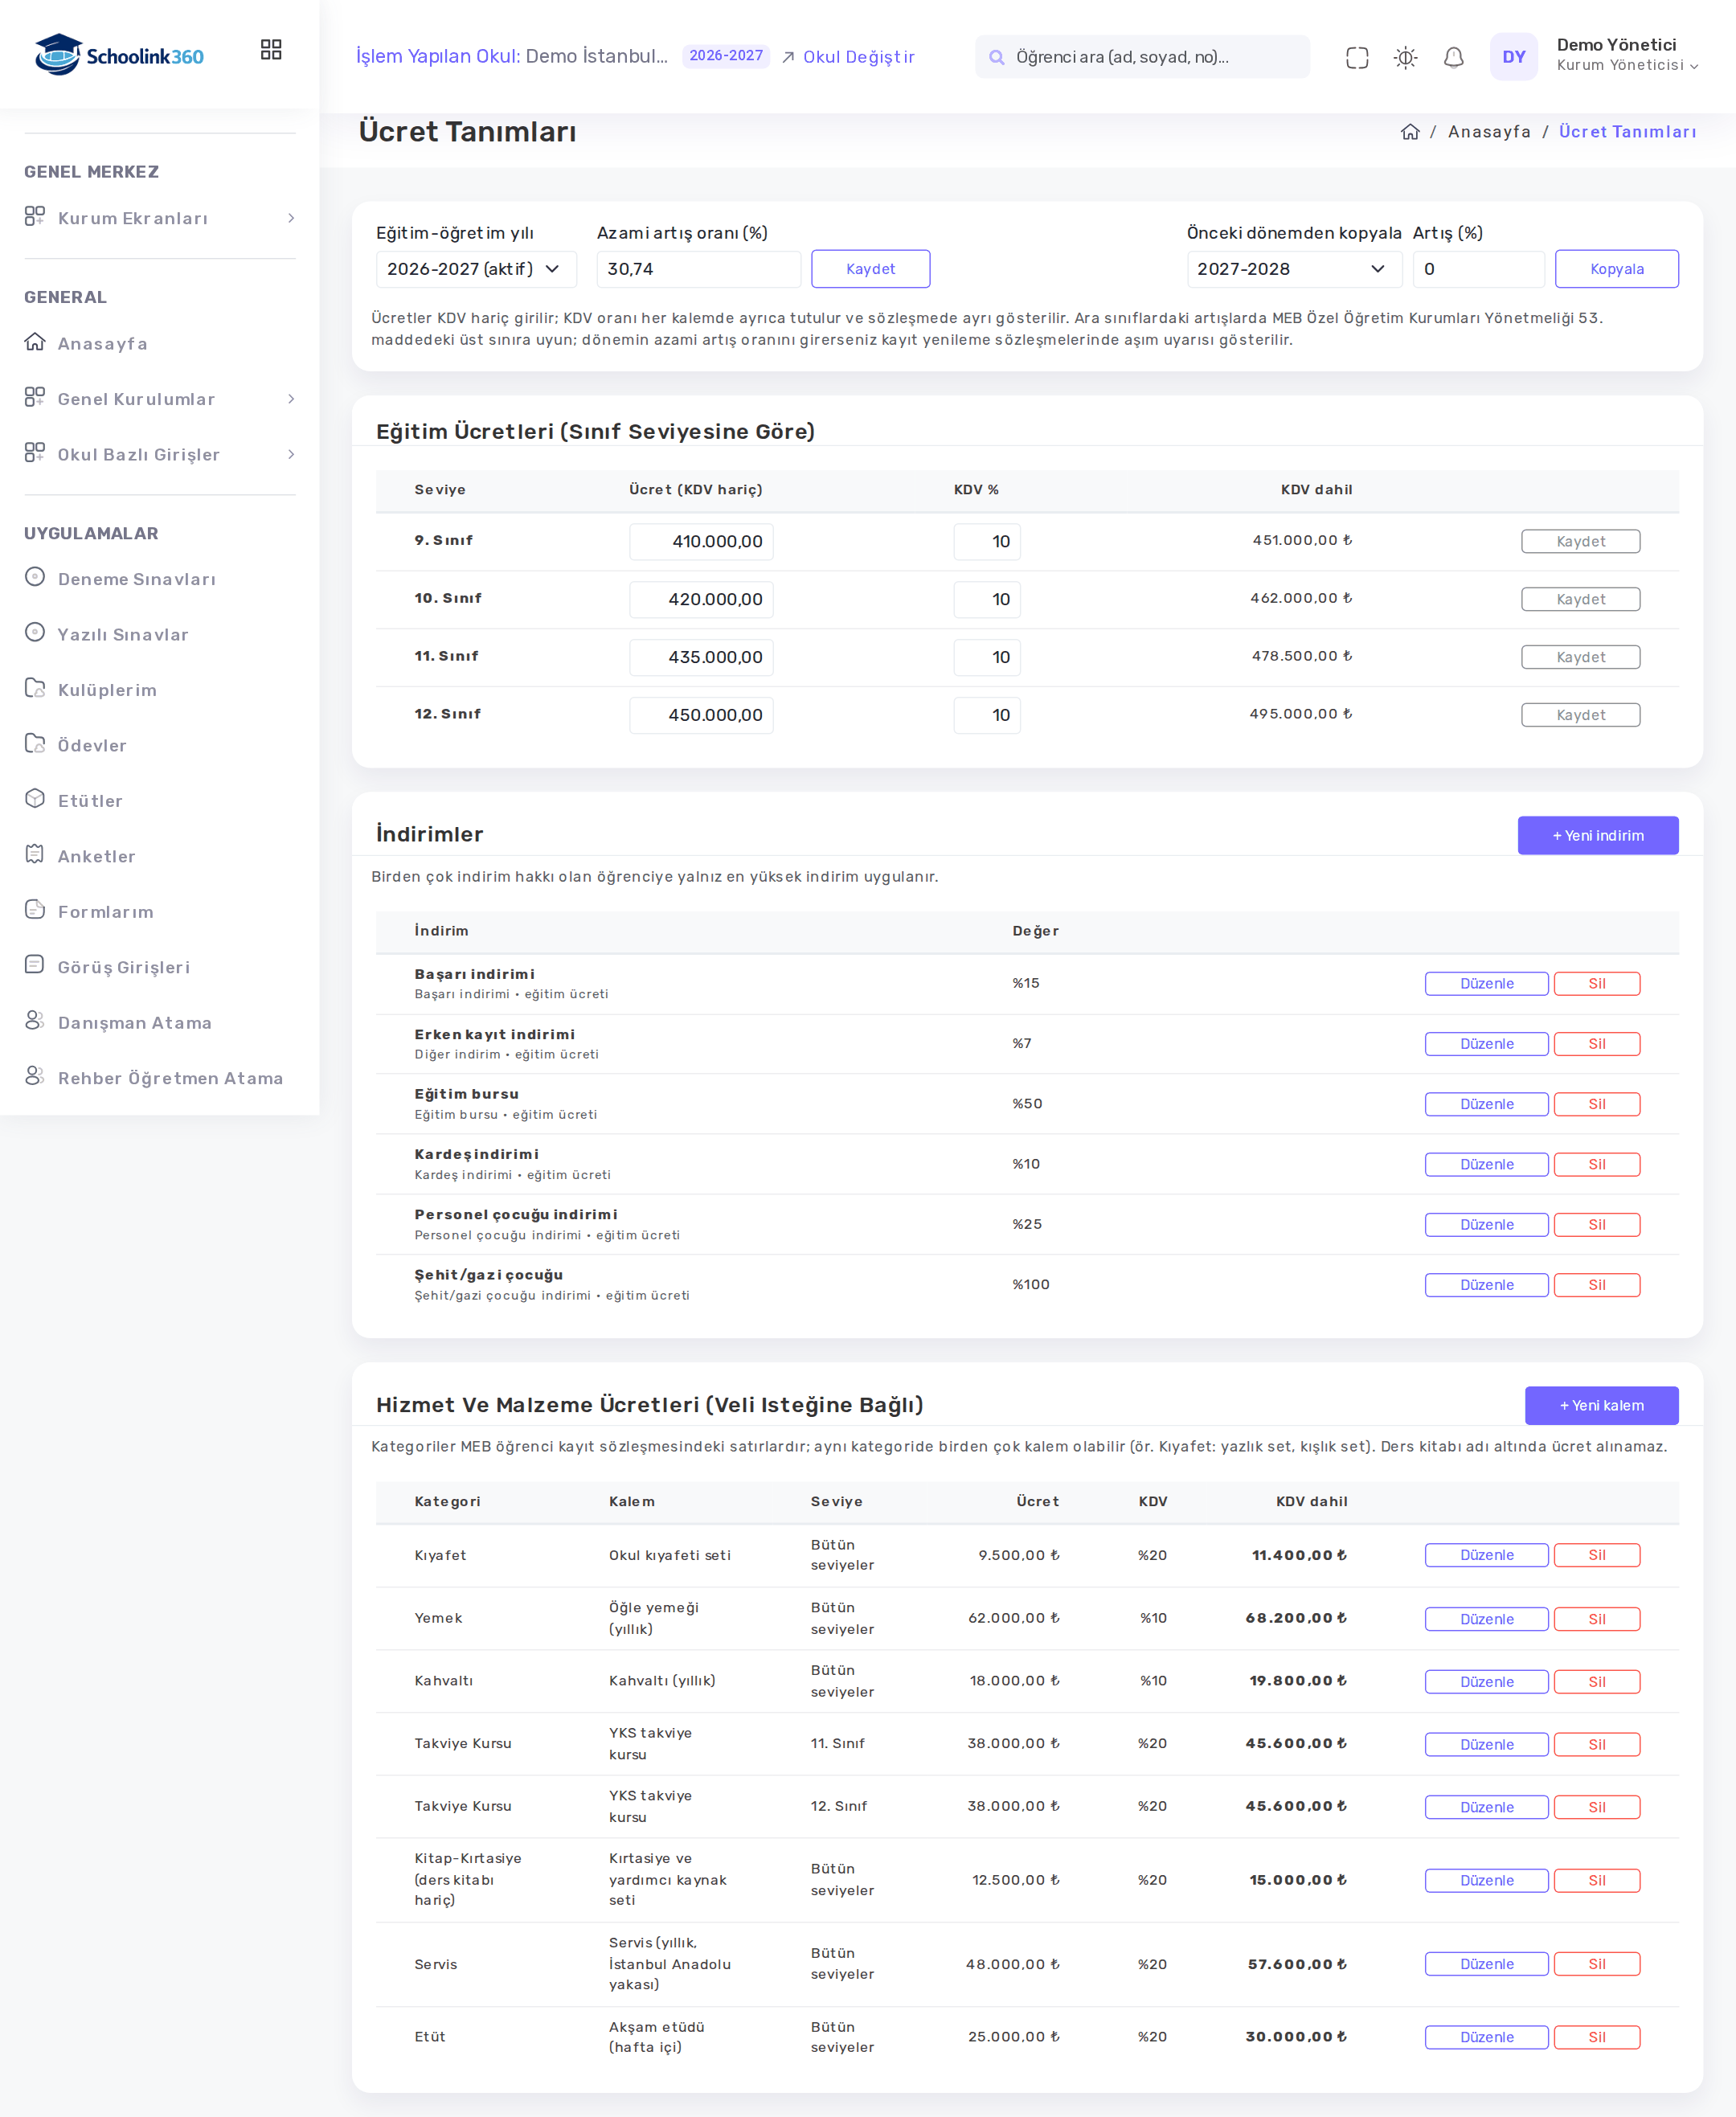
Task: Open Eğitim-öğretim yılı dropdown
Action: 476,269
